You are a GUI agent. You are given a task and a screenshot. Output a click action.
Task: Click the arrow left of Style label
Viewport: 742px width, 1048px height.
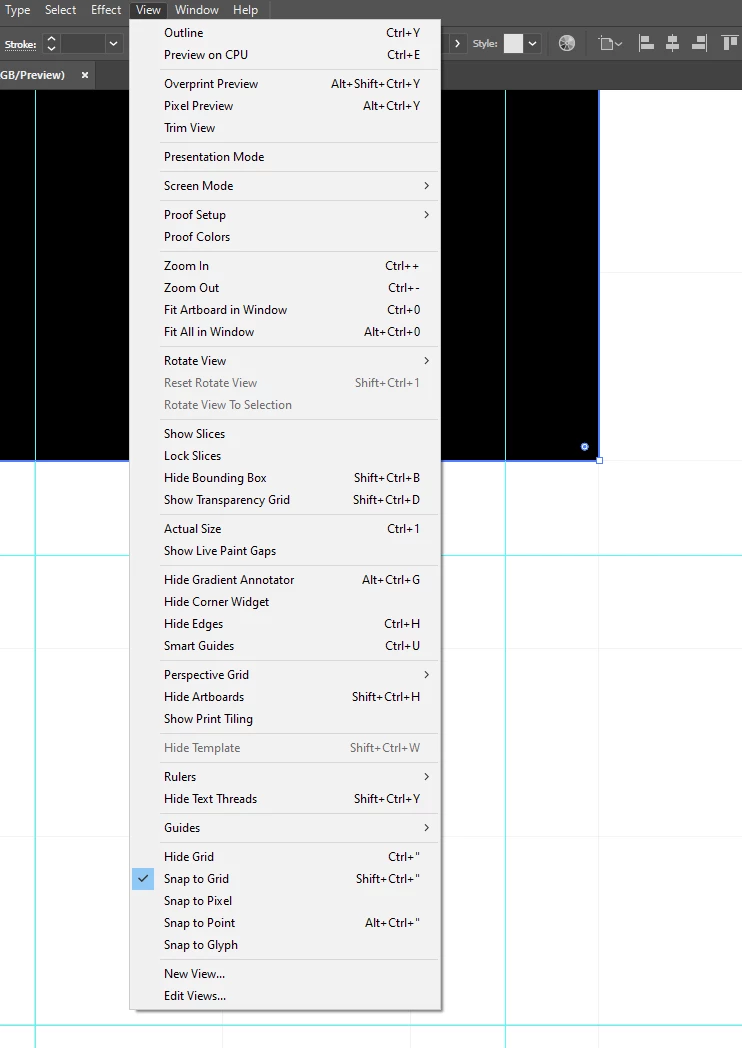tap(457, 43)
